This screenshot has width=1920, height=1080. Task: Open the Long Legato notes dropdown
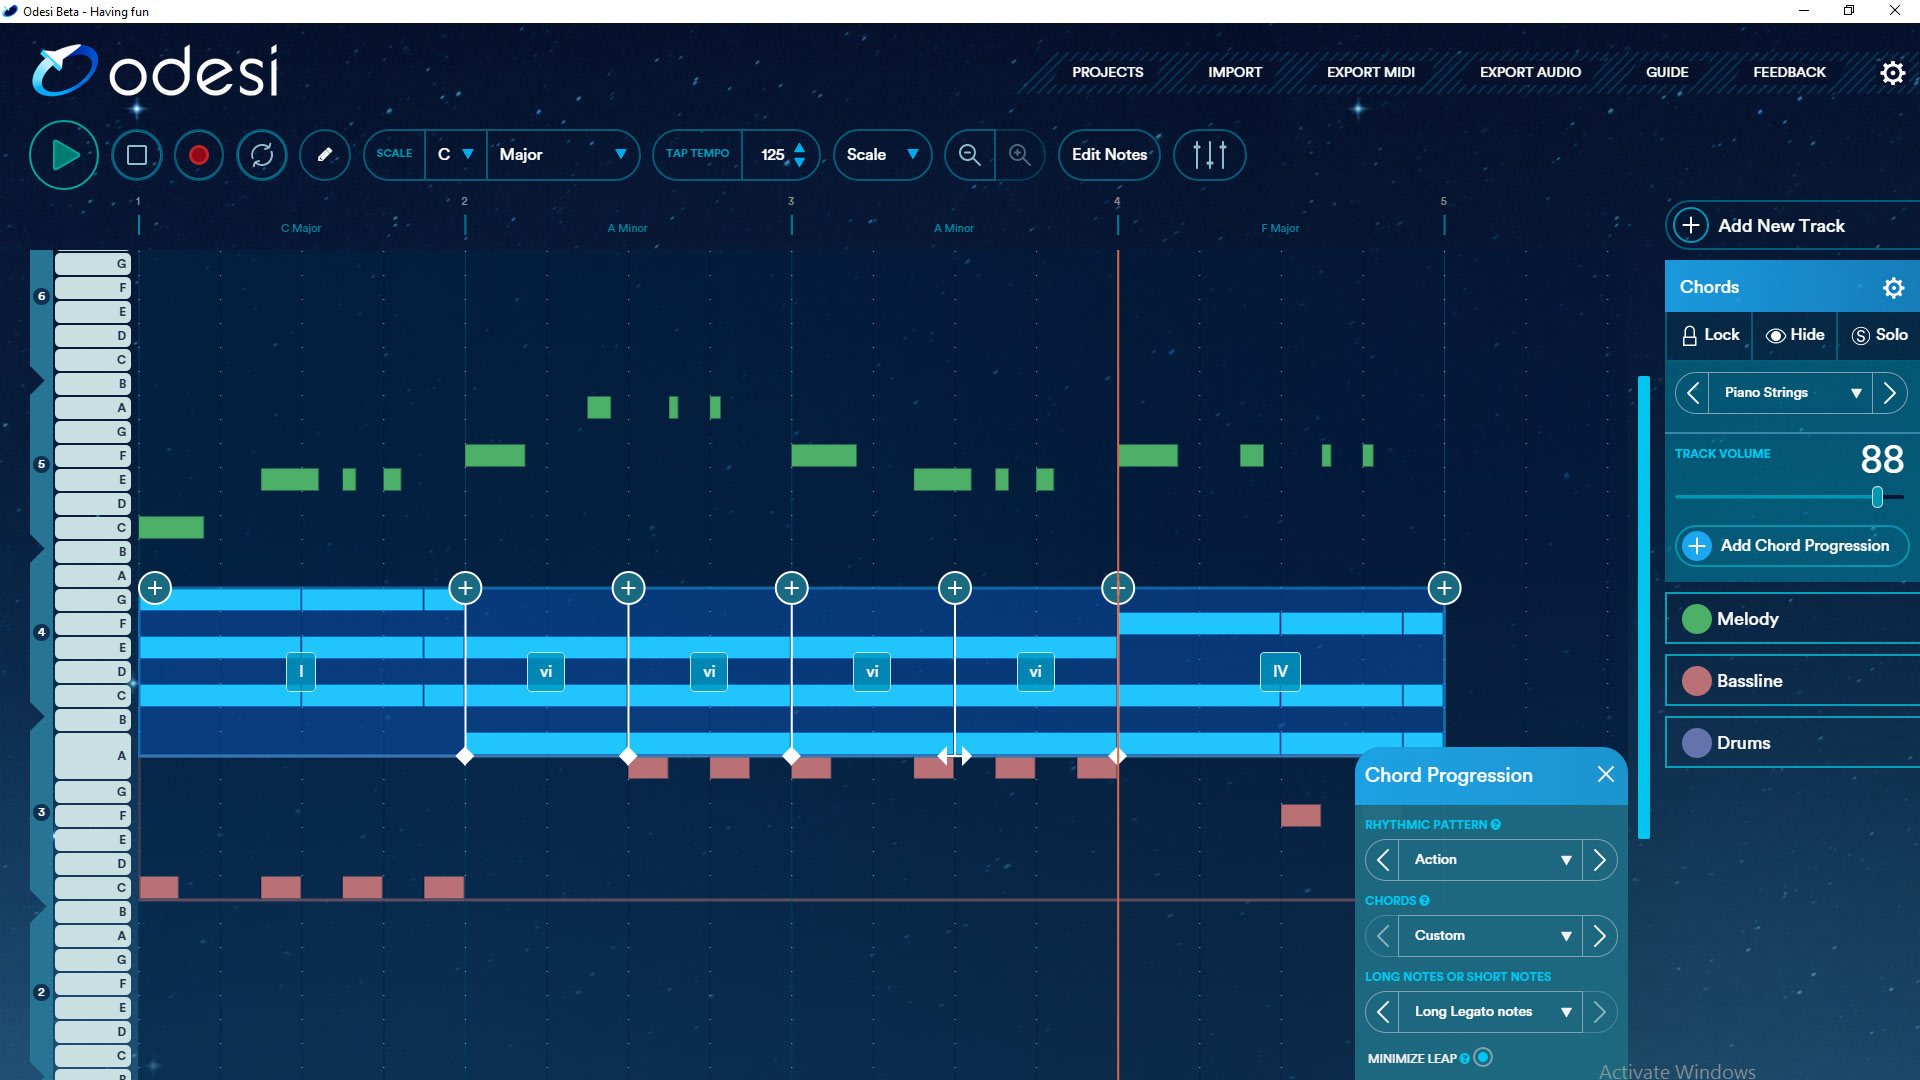[x=1489, y=1011]
